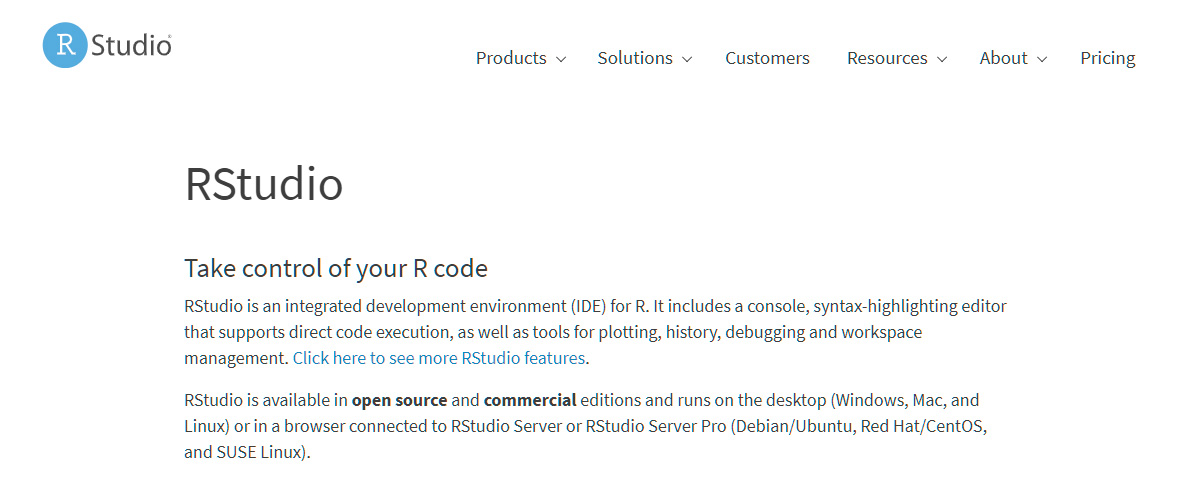This screenshot has height=502, width=1183.
Task: Expand the chevron beside About
Action: 1042,60
